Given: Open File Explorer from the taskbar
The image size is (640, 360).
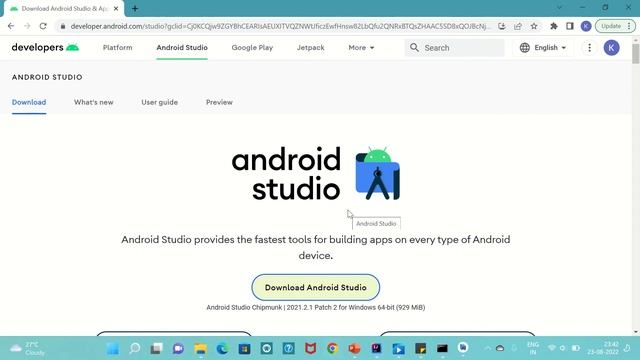Looking at the screenshot, I should (200, 349).
